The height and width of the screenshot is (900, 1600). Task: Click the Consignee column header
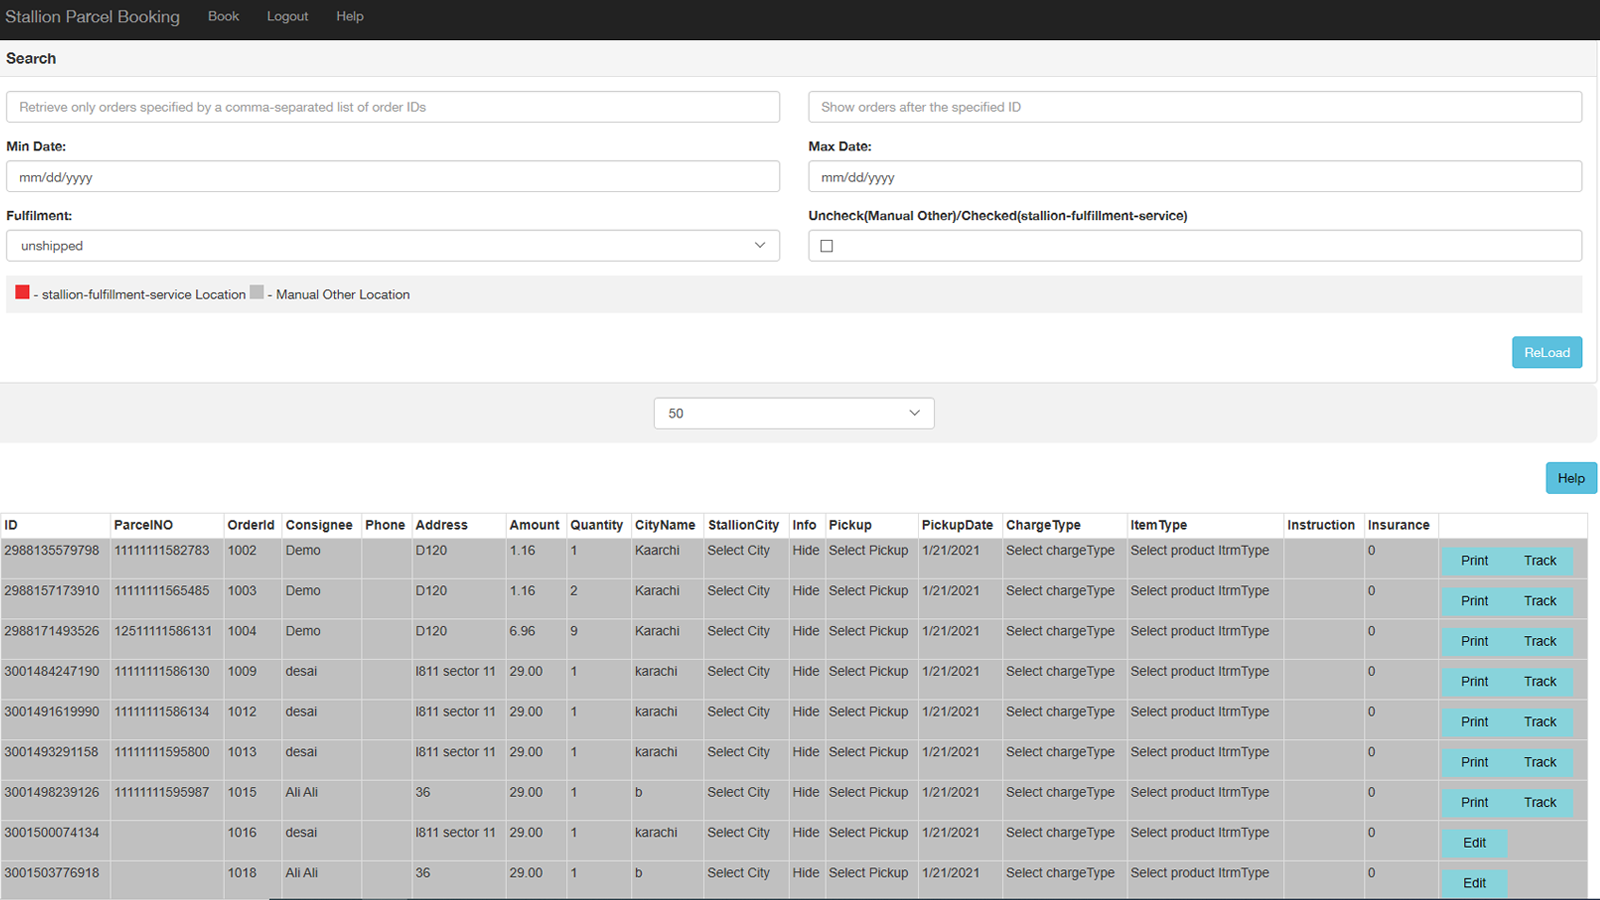click(319, 525)
